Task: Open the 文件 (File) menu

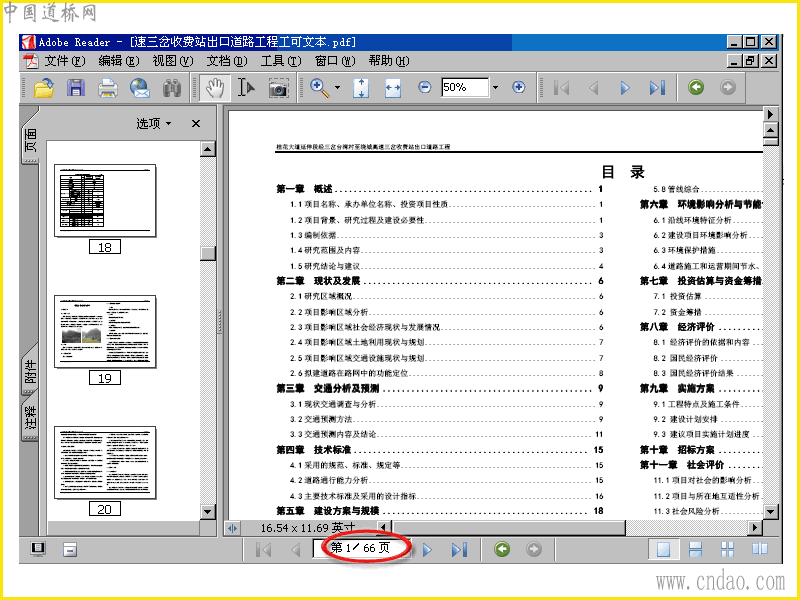Action: [x=64, y=61]
